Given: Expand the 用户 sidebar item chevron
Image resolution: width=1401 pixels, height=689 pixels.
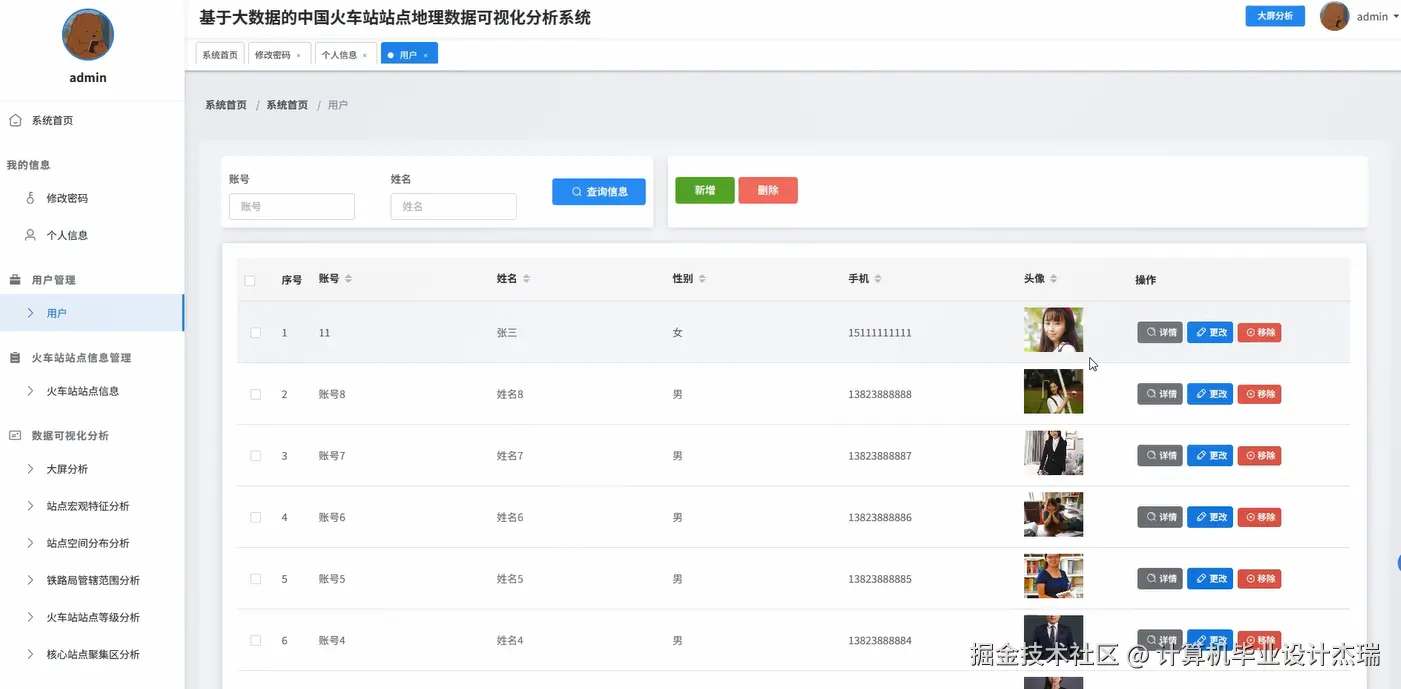Looking at the screenshot, I should point(30,313).
